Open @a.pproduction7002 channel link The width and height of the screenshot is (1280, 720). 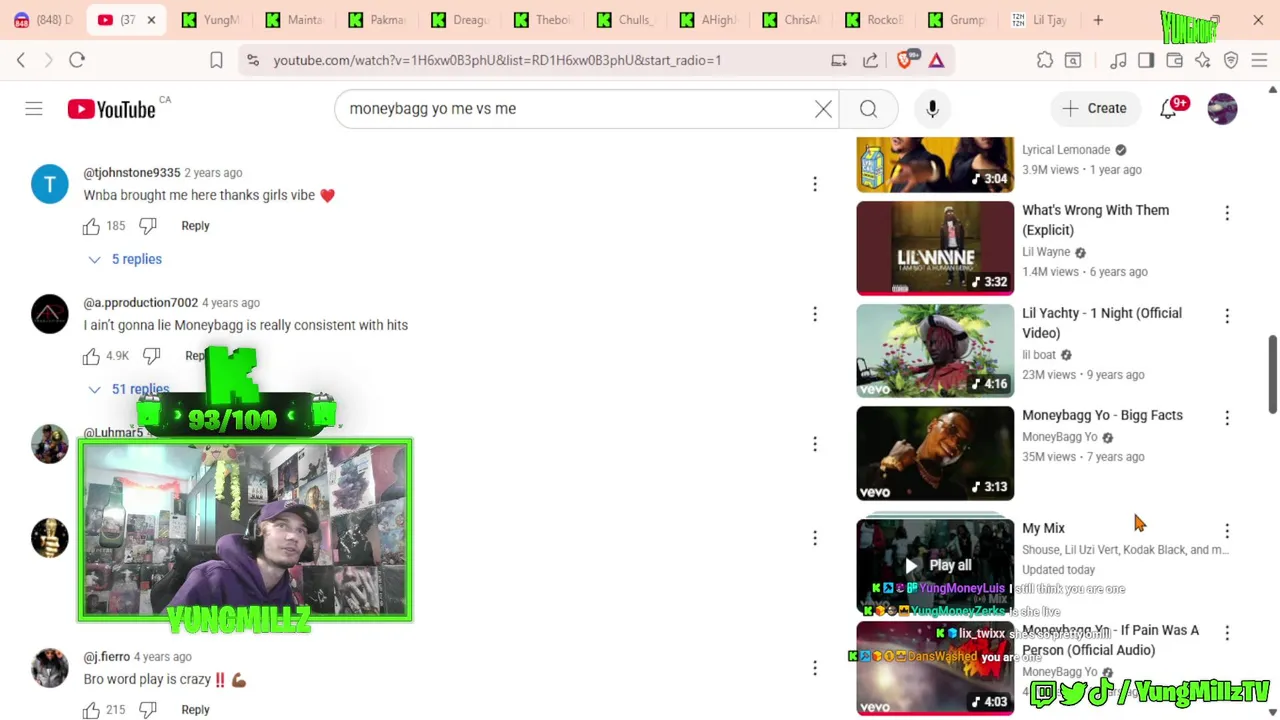tap(141, 303)
